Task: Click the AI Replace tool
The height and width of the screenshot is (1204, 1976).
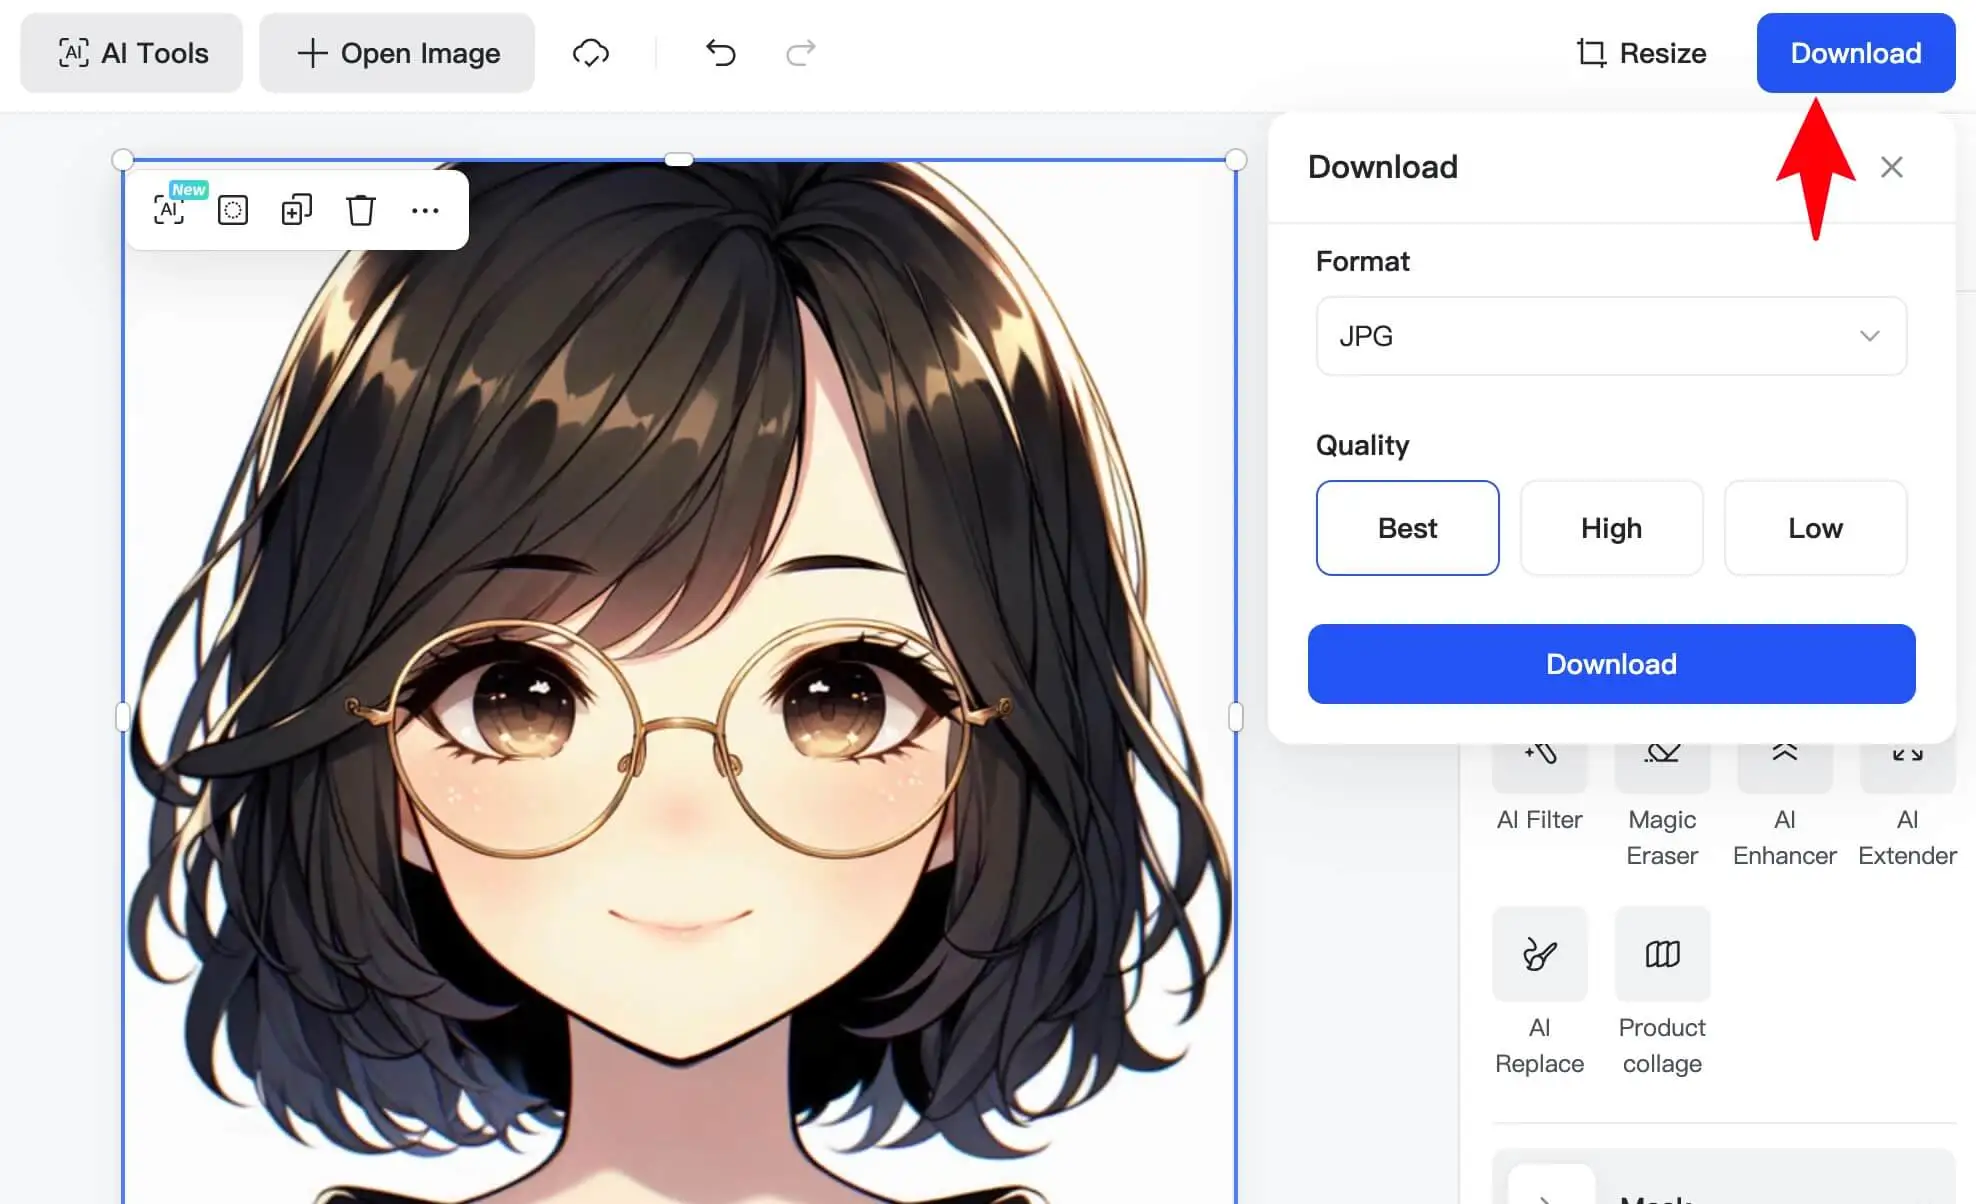Action: tap(1538, 954)
